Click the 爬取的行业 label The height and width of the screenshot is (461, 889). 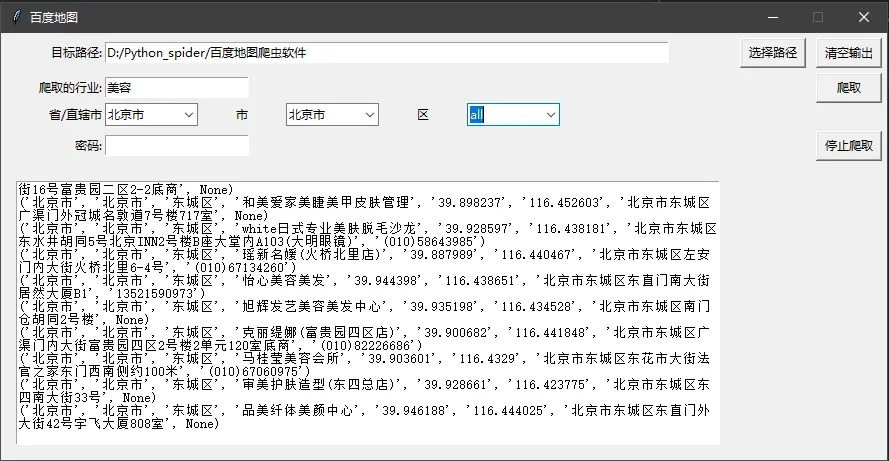(70, 88)
